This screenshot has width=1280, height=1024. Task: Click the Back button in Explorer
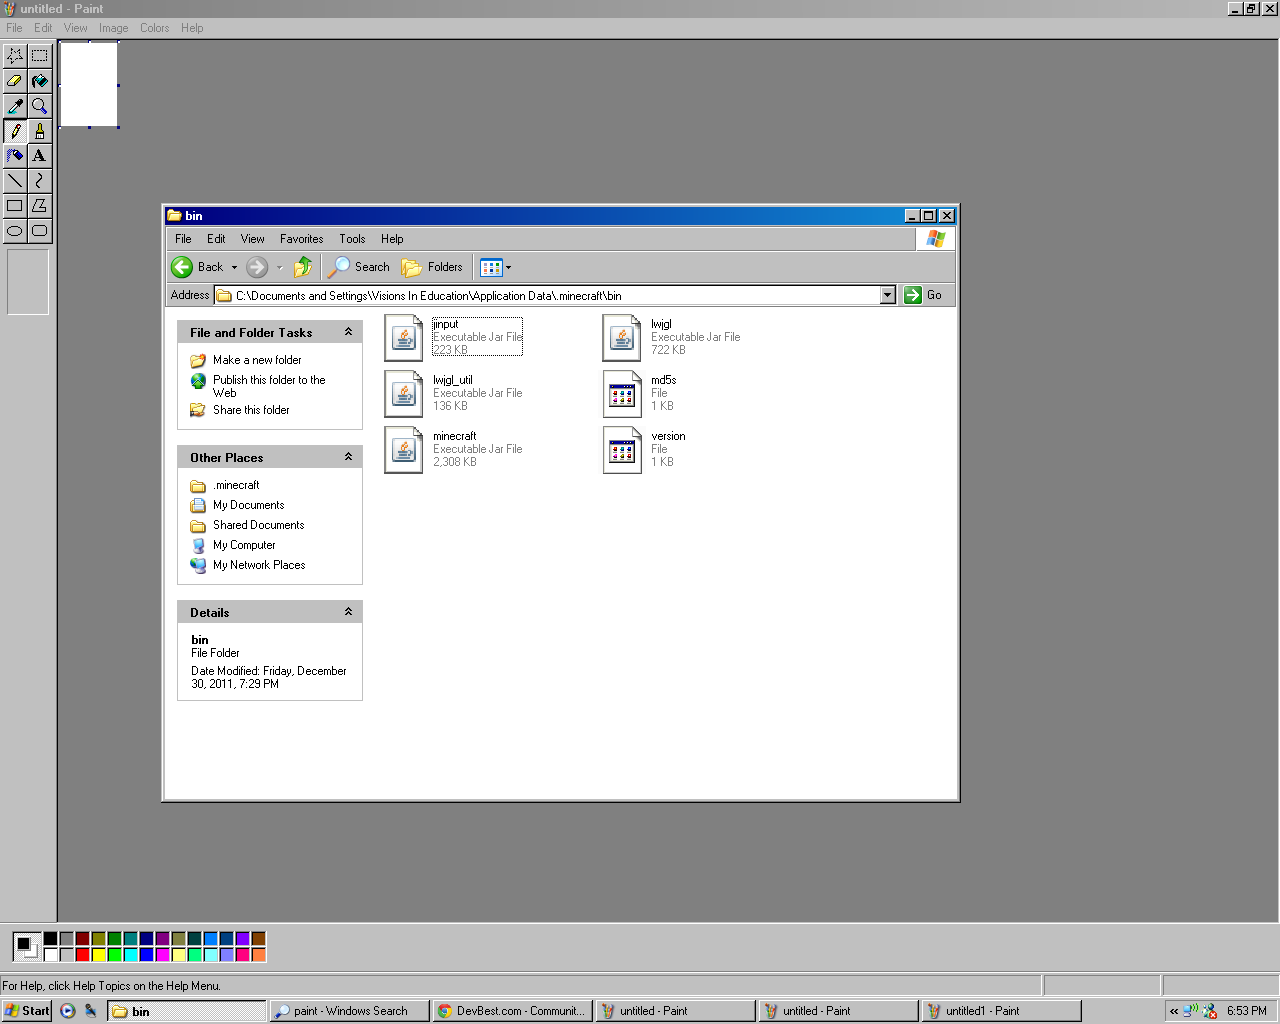[x=198, y=267]
